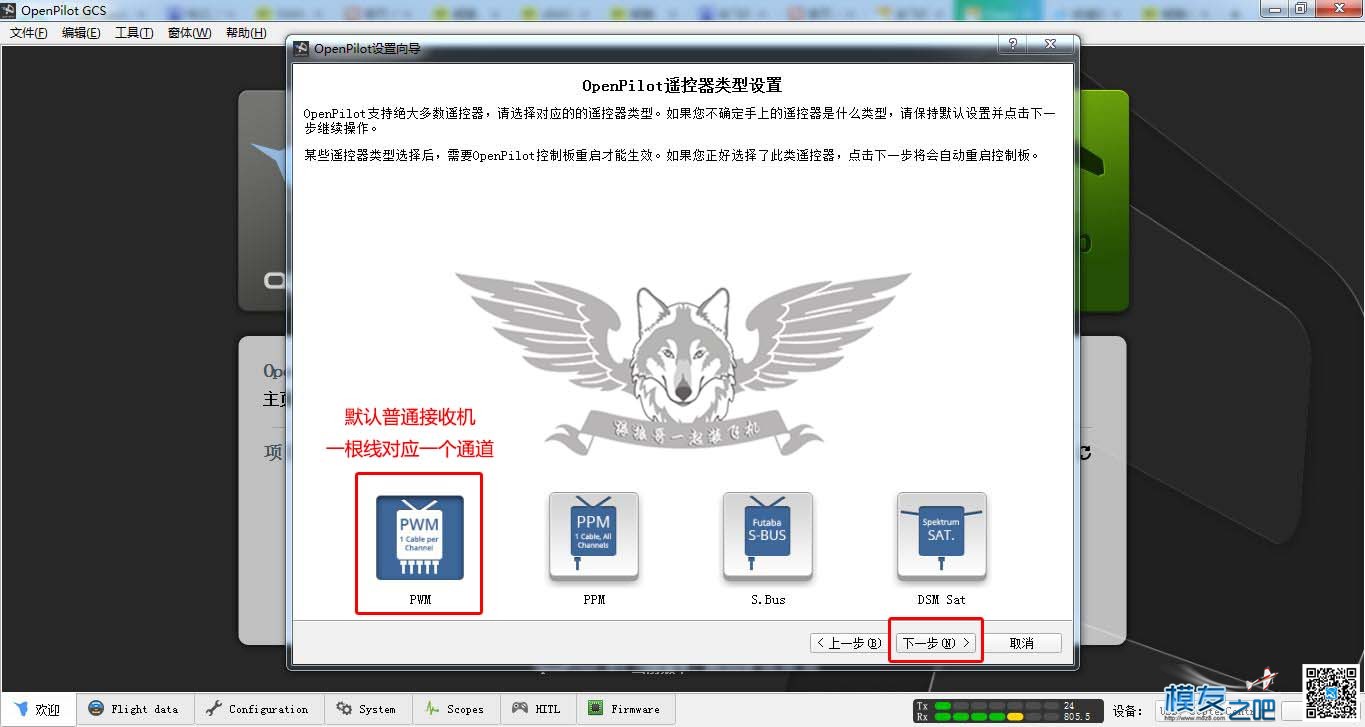Switch to the Scopes tab

coord(455,709)
